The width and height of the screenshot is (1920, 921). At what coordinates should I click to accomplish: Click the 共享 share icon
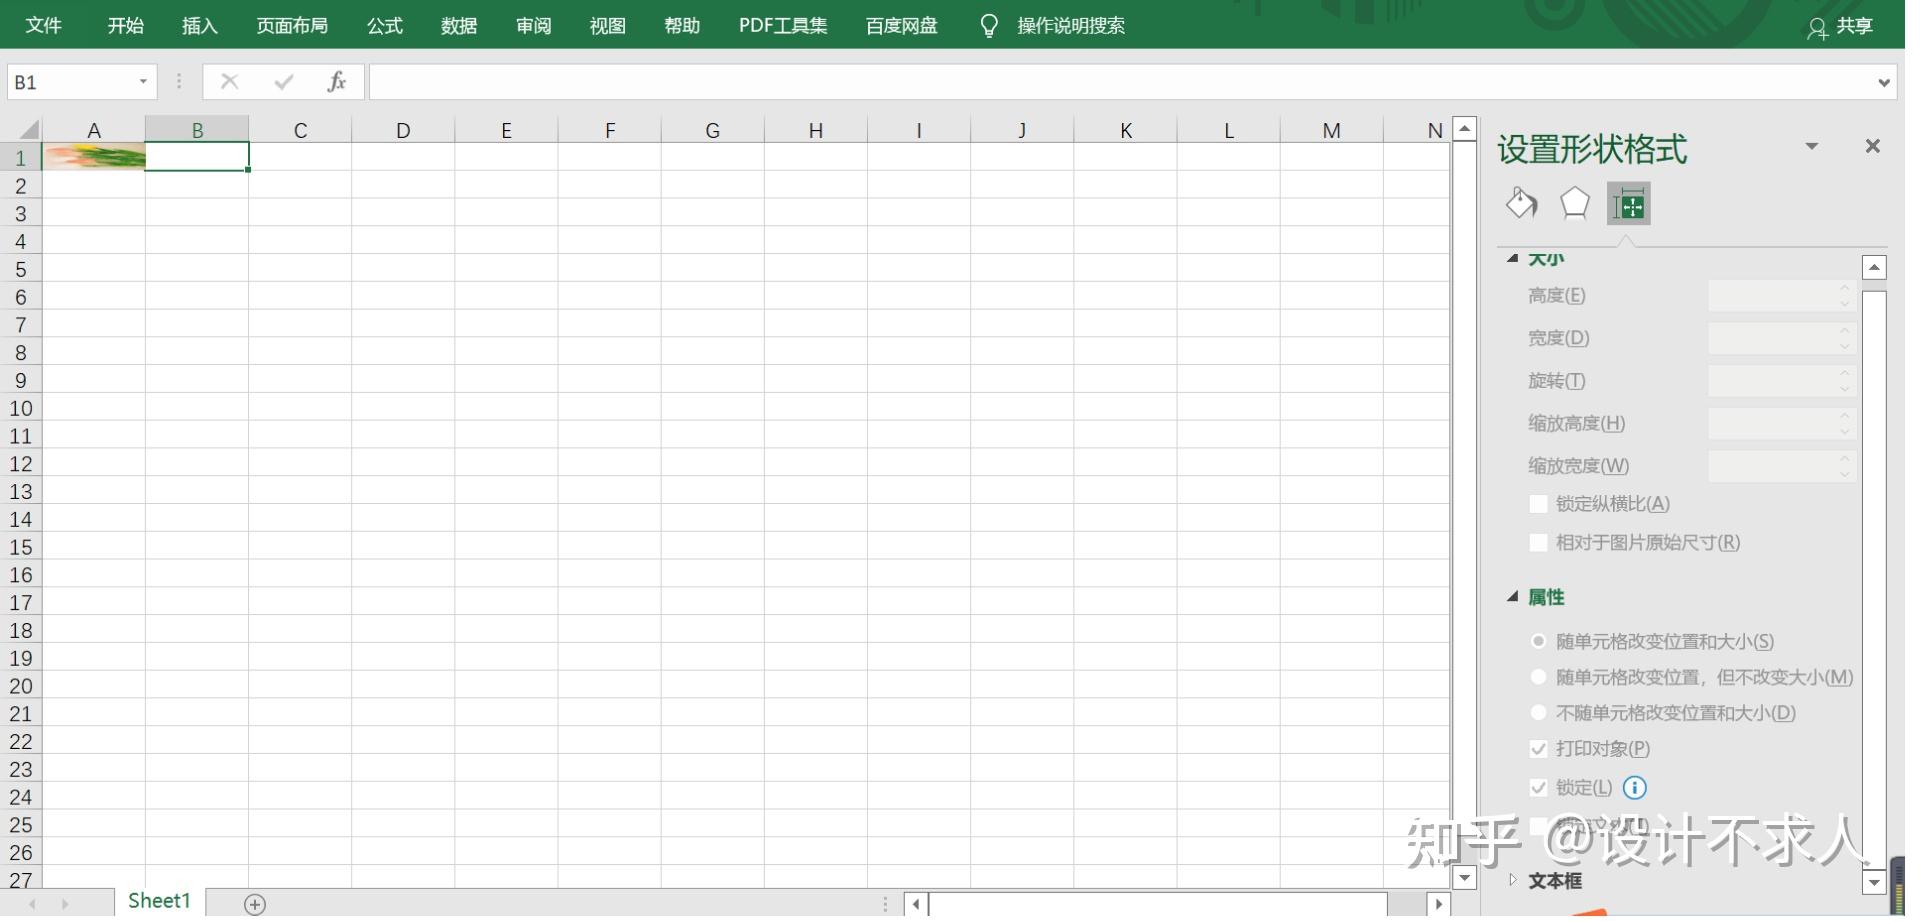click(x=1817, y=28)
